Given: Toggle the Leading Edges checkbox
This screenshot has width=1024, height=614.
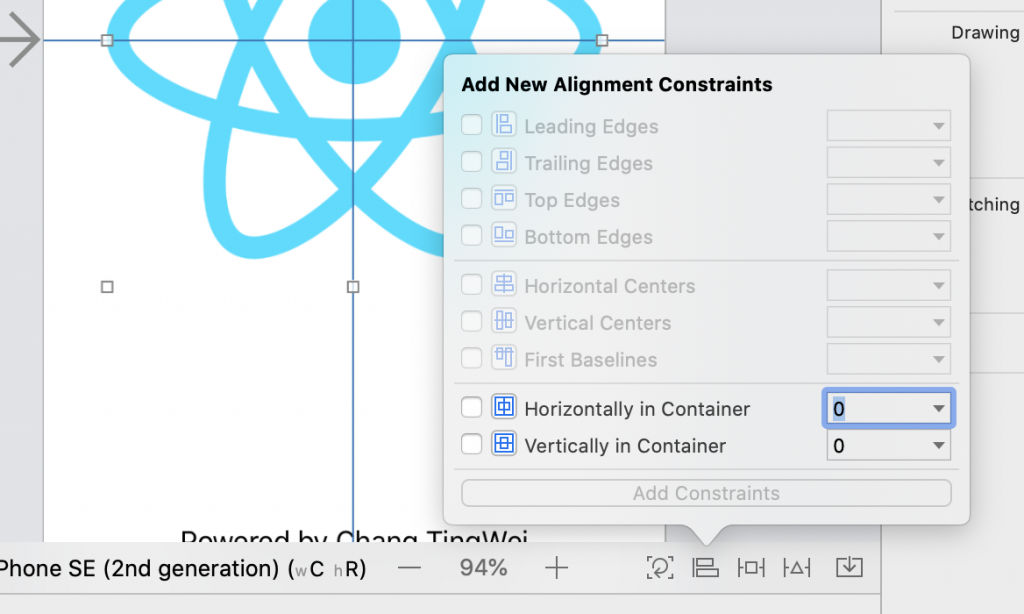Looking at the screenshot, I should pos(472,125).
